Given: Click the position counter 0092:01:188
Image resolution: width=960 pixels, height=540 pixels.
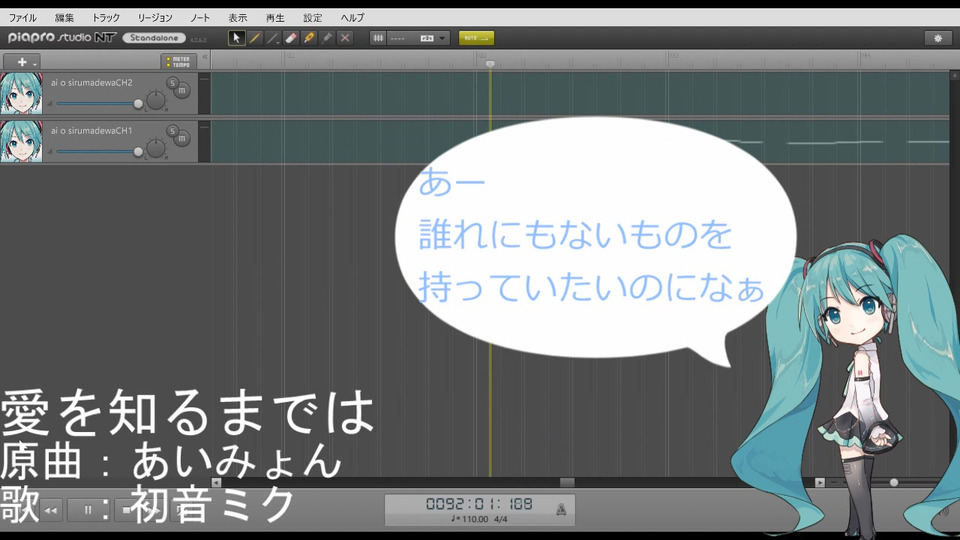Looking at the screenshot, I should [479, 504].
